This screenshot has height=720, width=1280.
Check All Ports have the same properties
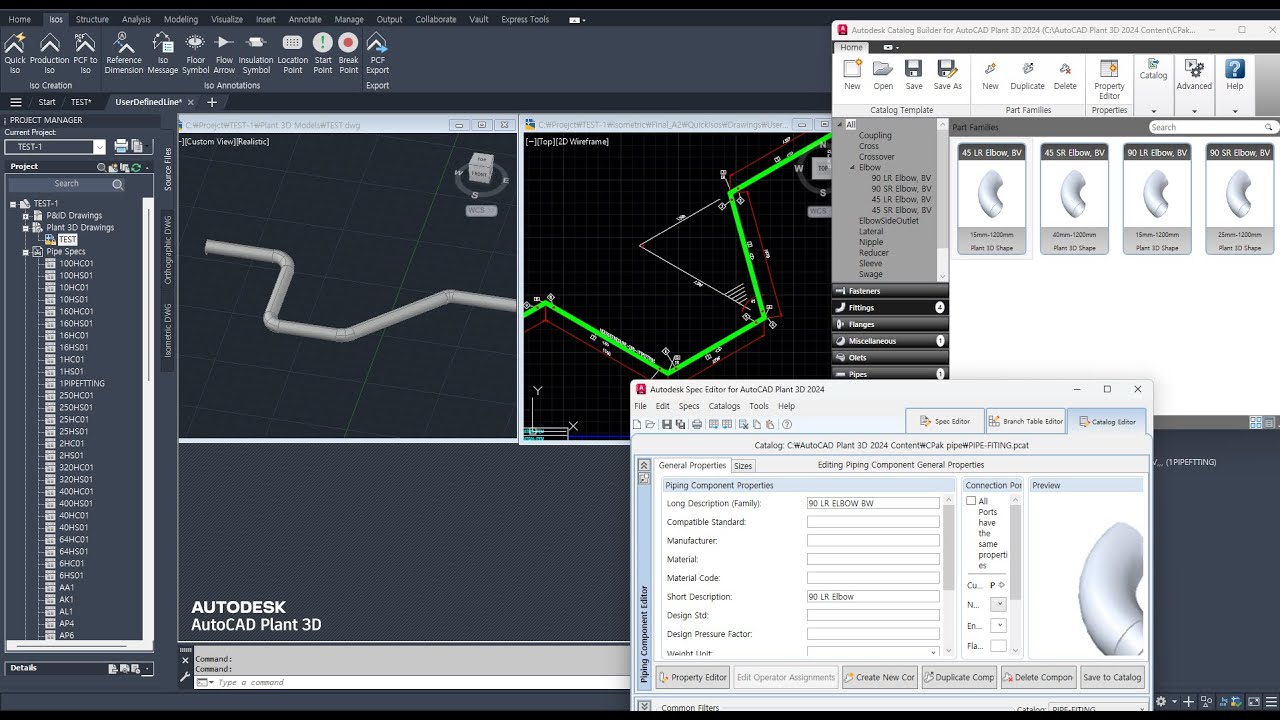click(x=971, y=501)
